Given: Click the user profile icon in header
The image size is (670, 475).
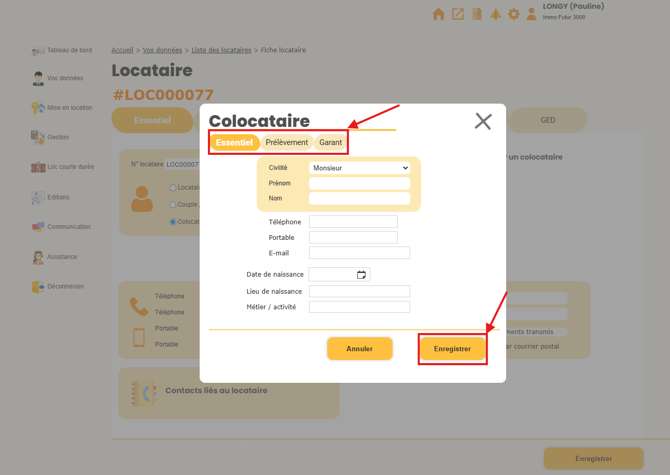Looking at the screenshot, I should (532, 14).
